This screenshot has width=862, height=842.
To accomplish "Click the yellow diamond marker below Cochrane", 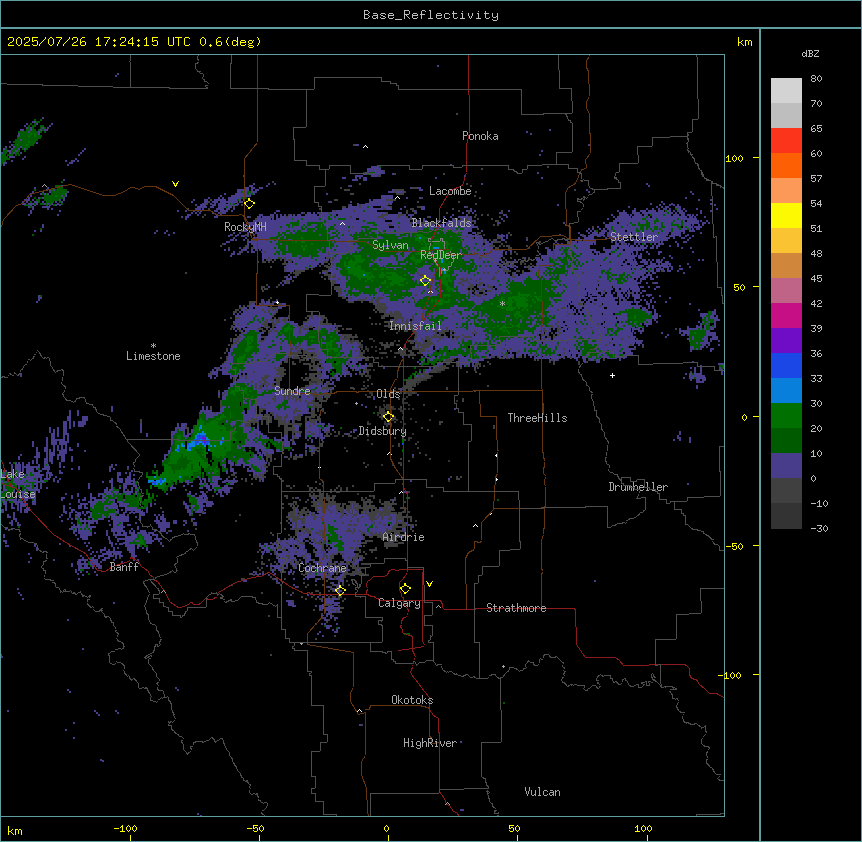I will (x=340, y=591).
